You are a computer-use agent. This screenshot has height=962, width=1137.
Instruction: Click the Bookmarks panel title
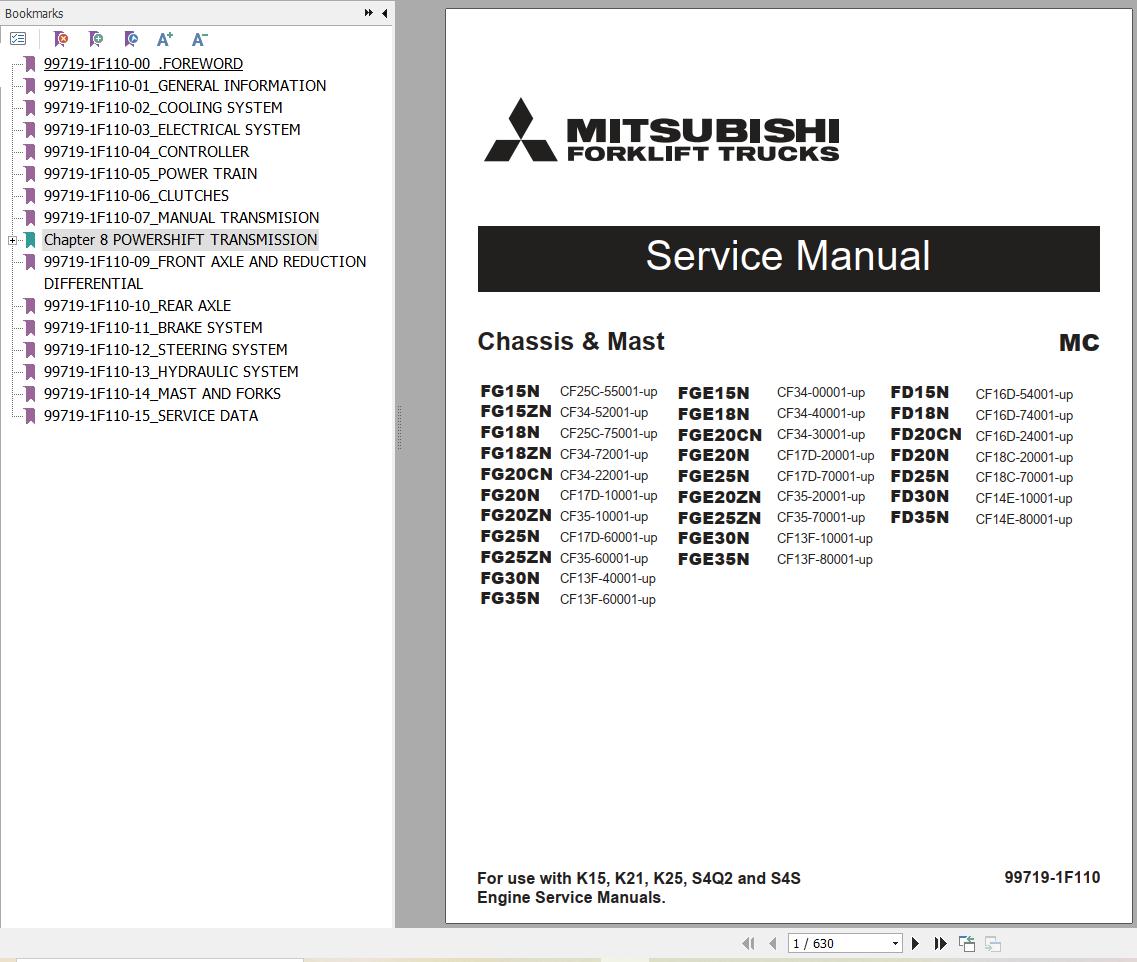click(34, 13)
